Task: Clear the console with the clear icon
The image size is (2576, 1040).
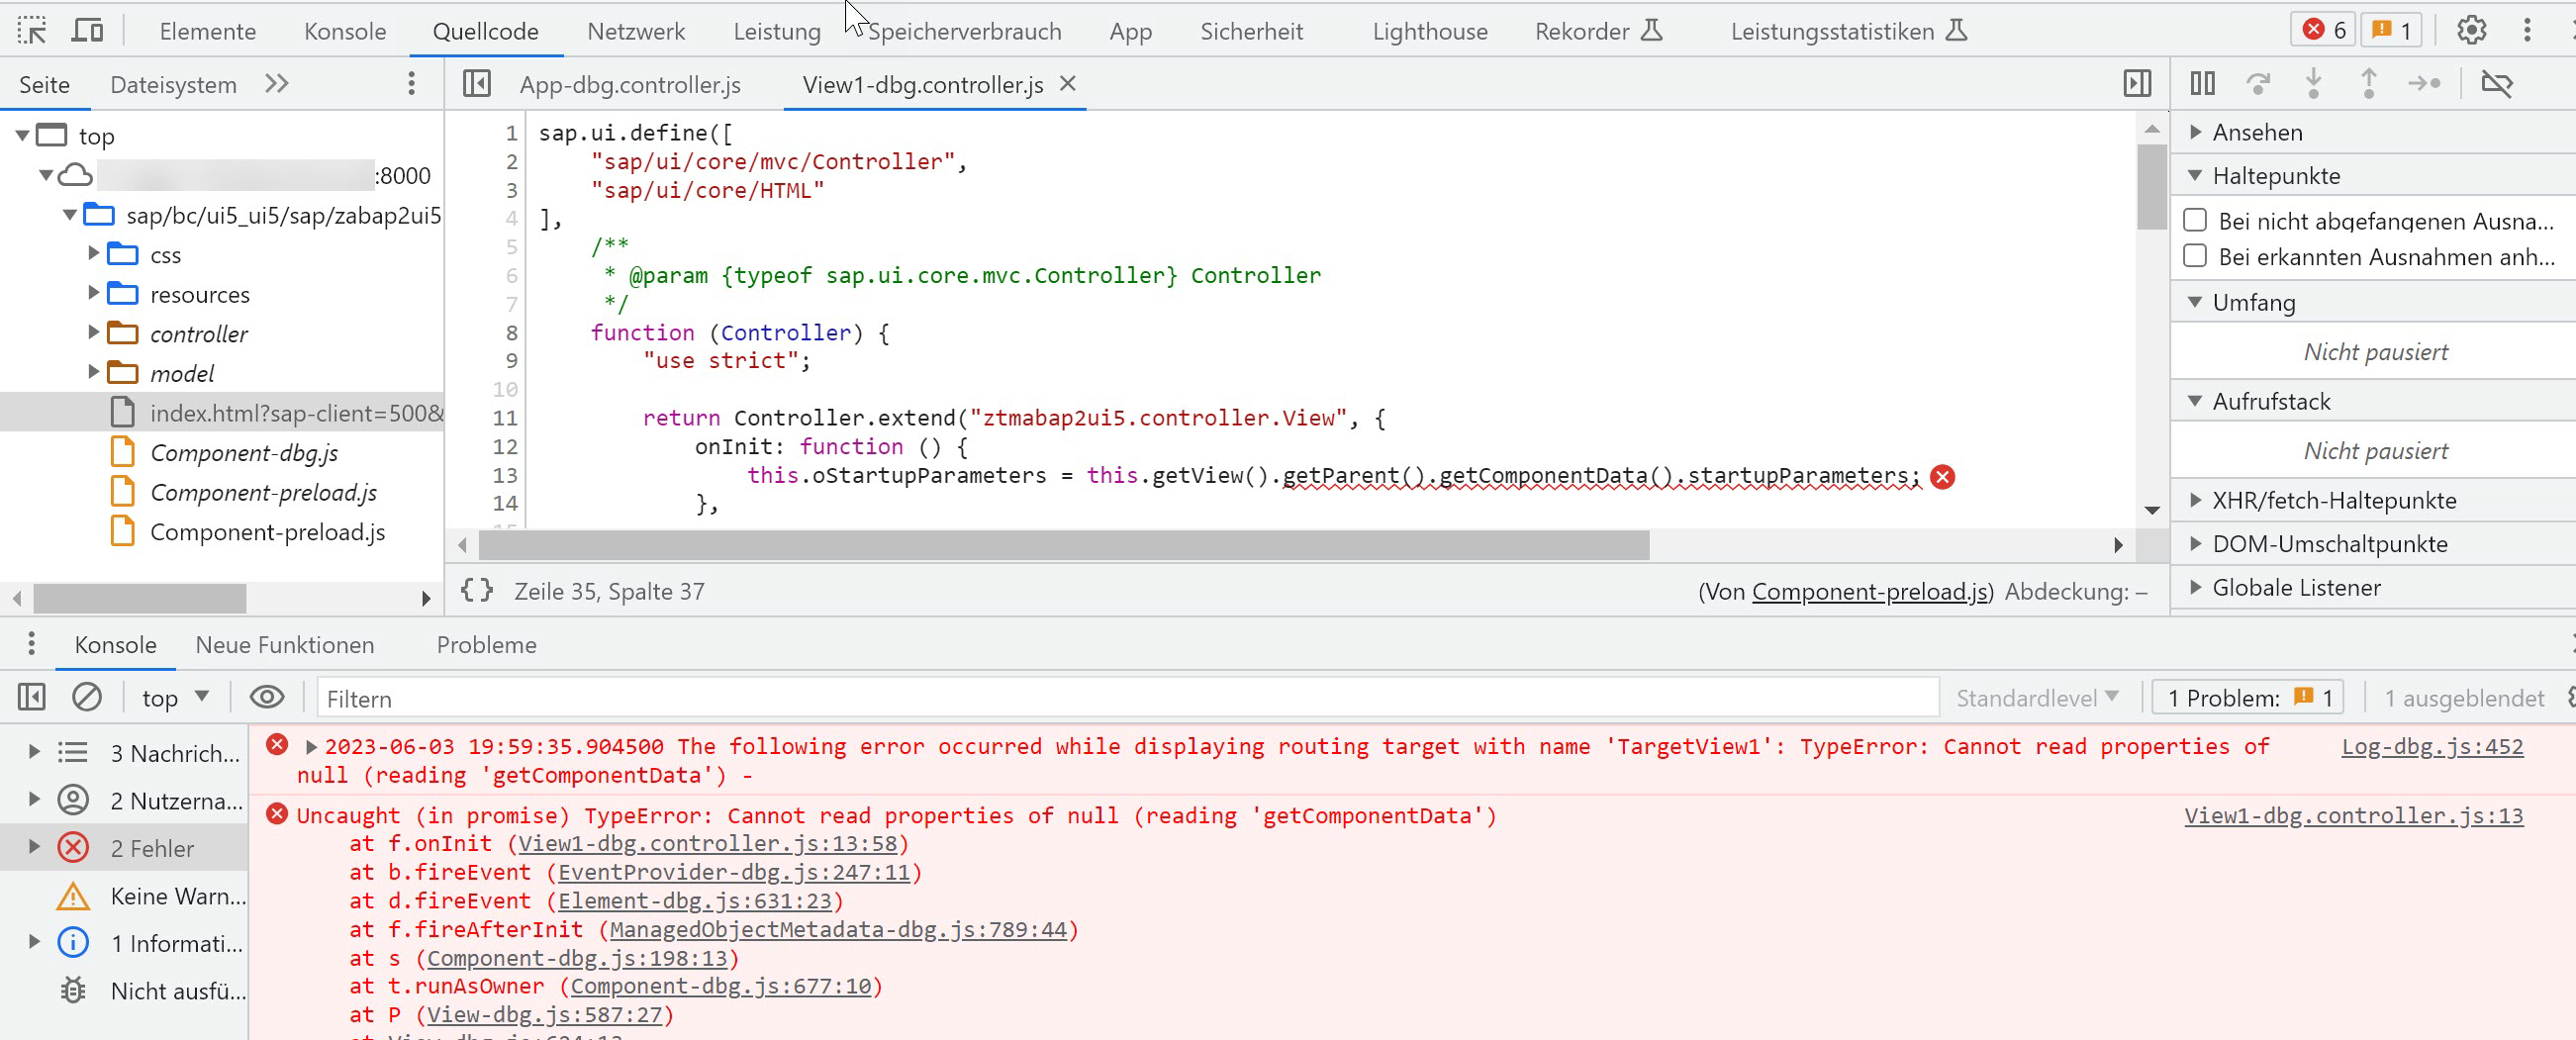Action: tap(87, 697)
